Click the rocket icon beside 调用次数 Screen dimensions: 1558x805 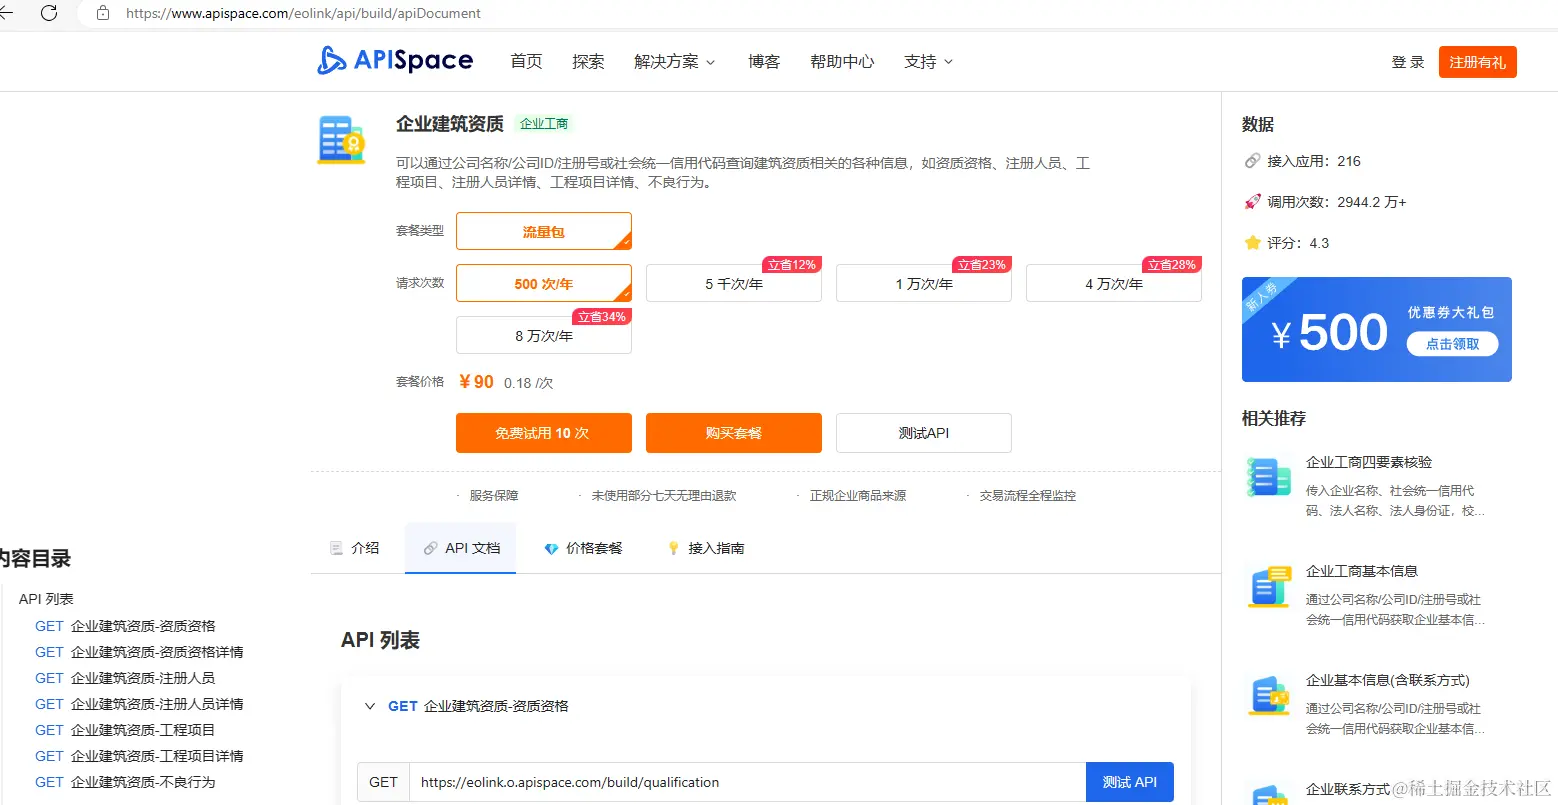[1252, 202]
